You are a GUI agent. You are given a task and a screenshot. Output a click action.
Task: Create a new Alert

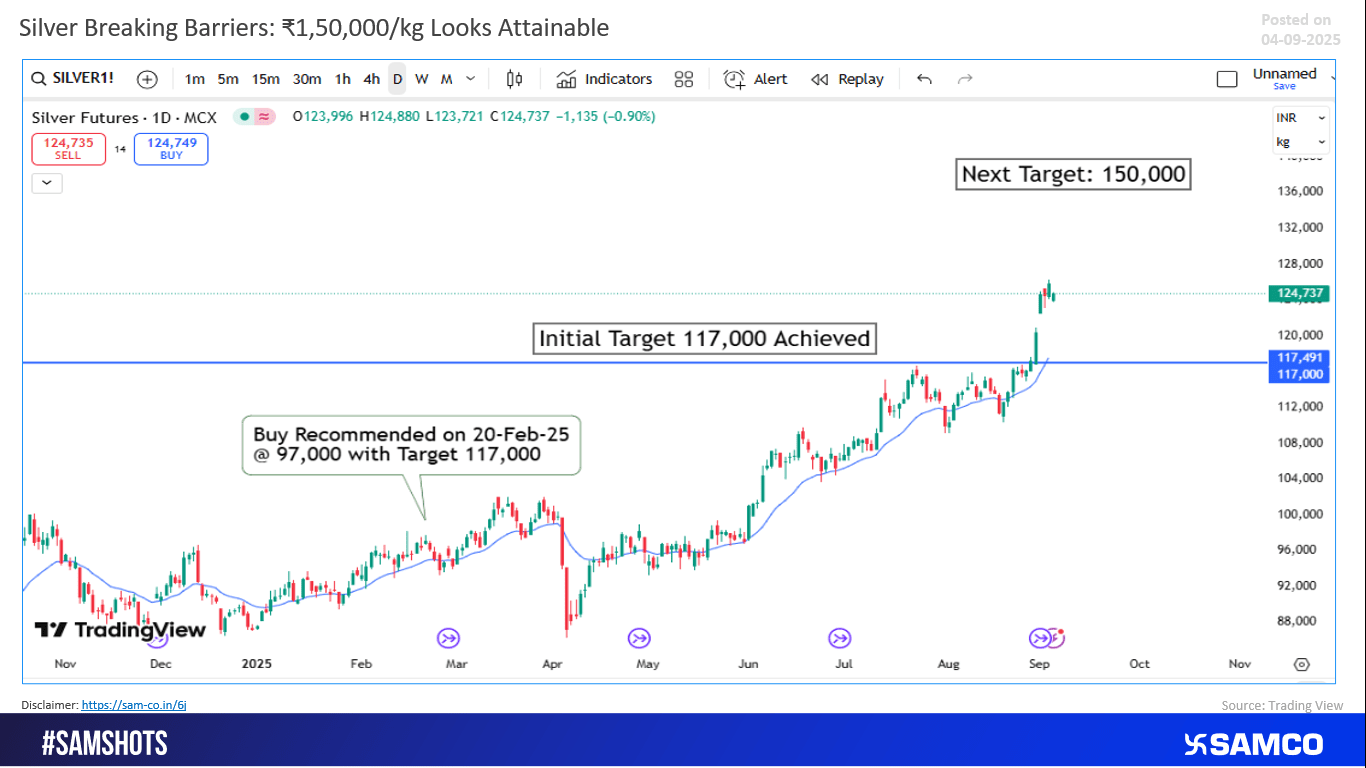(x=756, y=79)
